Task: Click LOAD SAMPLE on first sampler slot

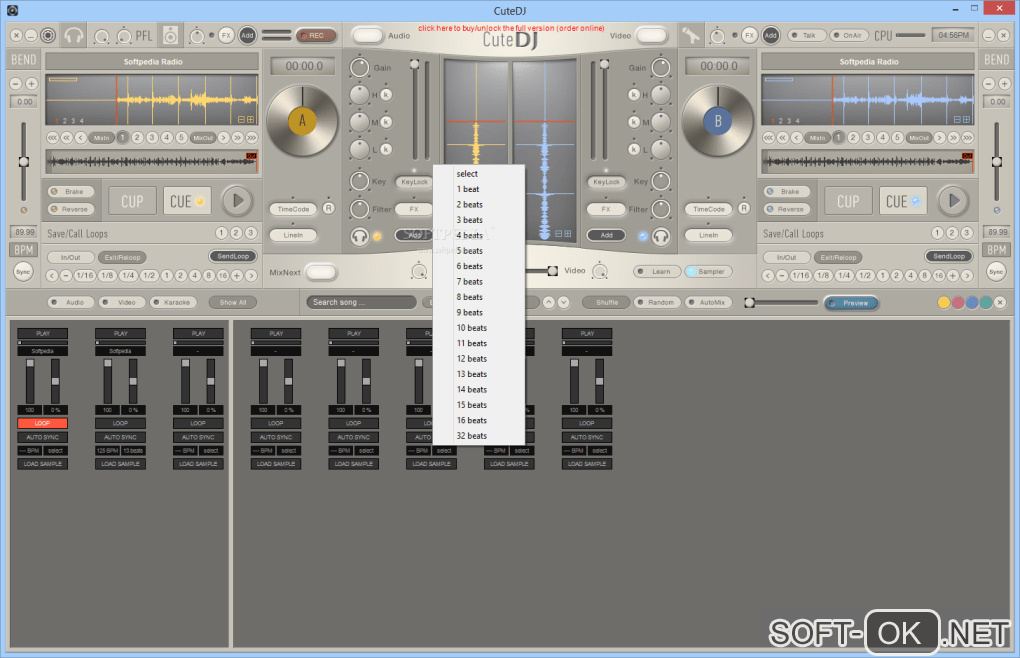Action: [x=42, y=464]
